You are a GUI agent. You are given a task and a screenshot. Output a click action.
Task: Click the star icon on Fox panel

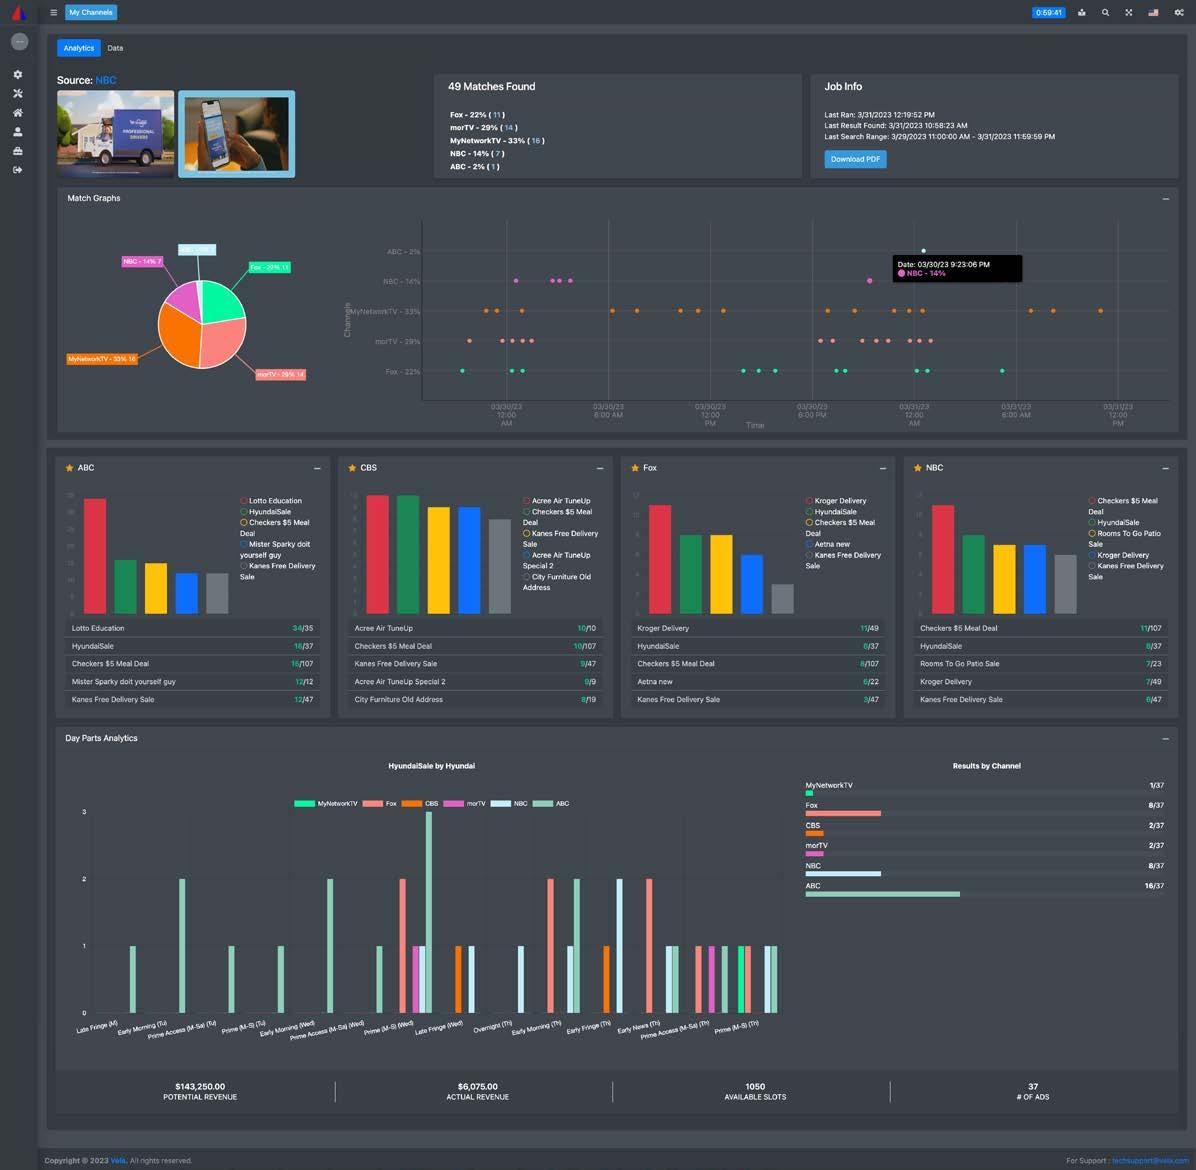(x=635, y=468)
